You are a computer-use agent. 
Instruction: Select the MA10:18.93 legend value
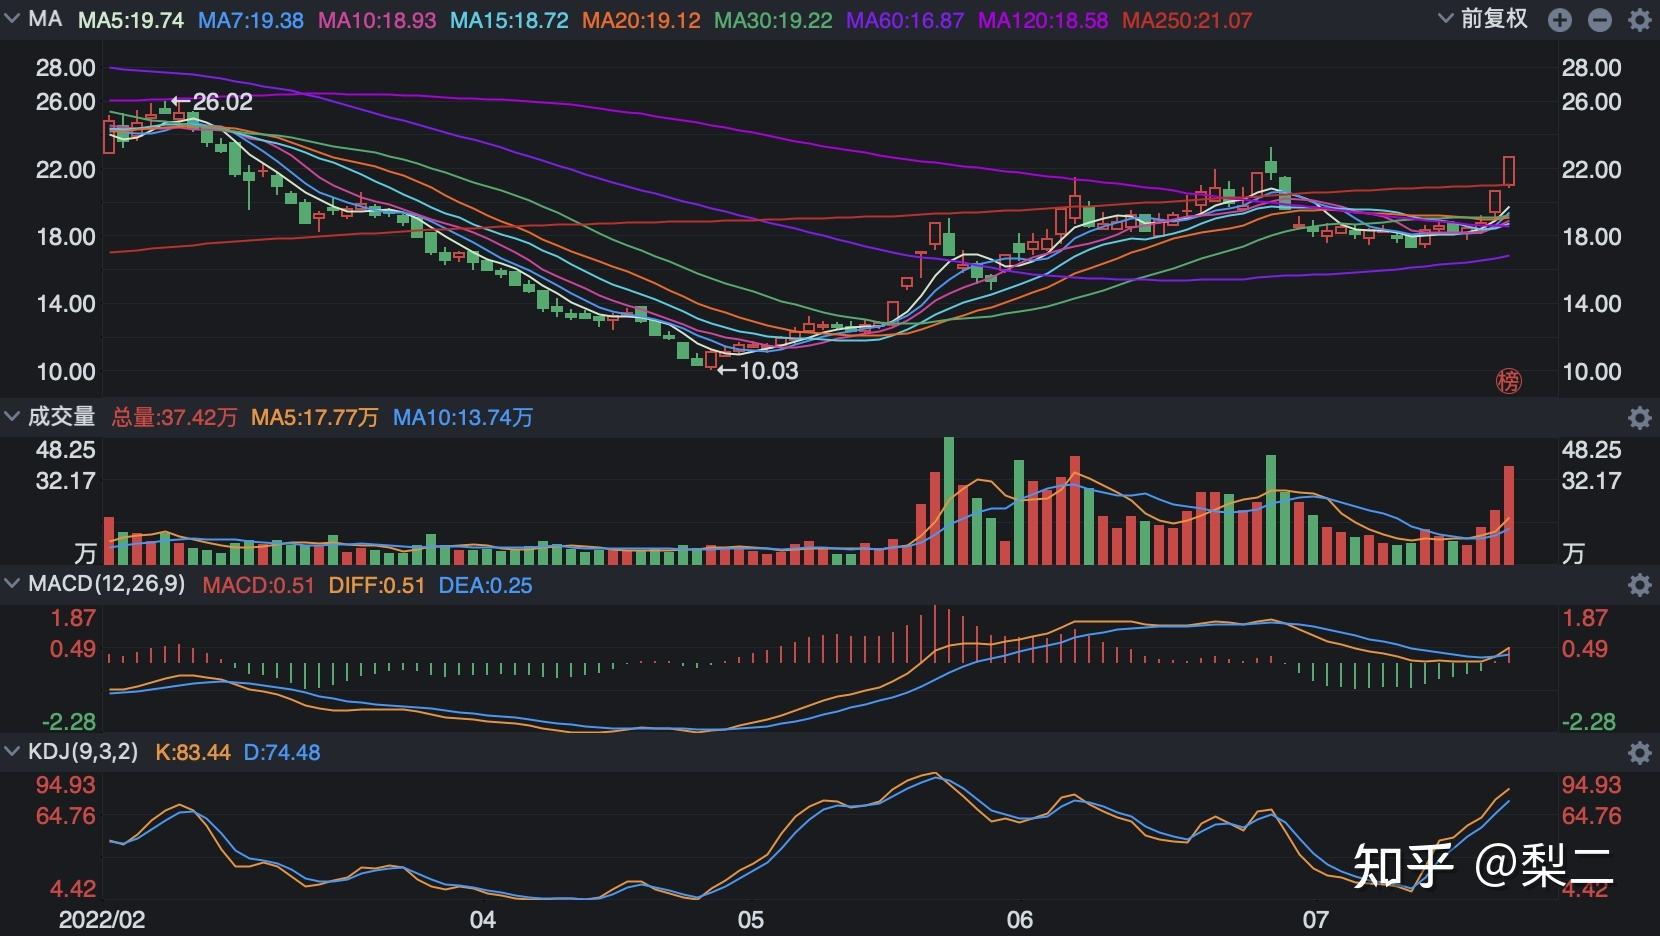pos(377,20)
